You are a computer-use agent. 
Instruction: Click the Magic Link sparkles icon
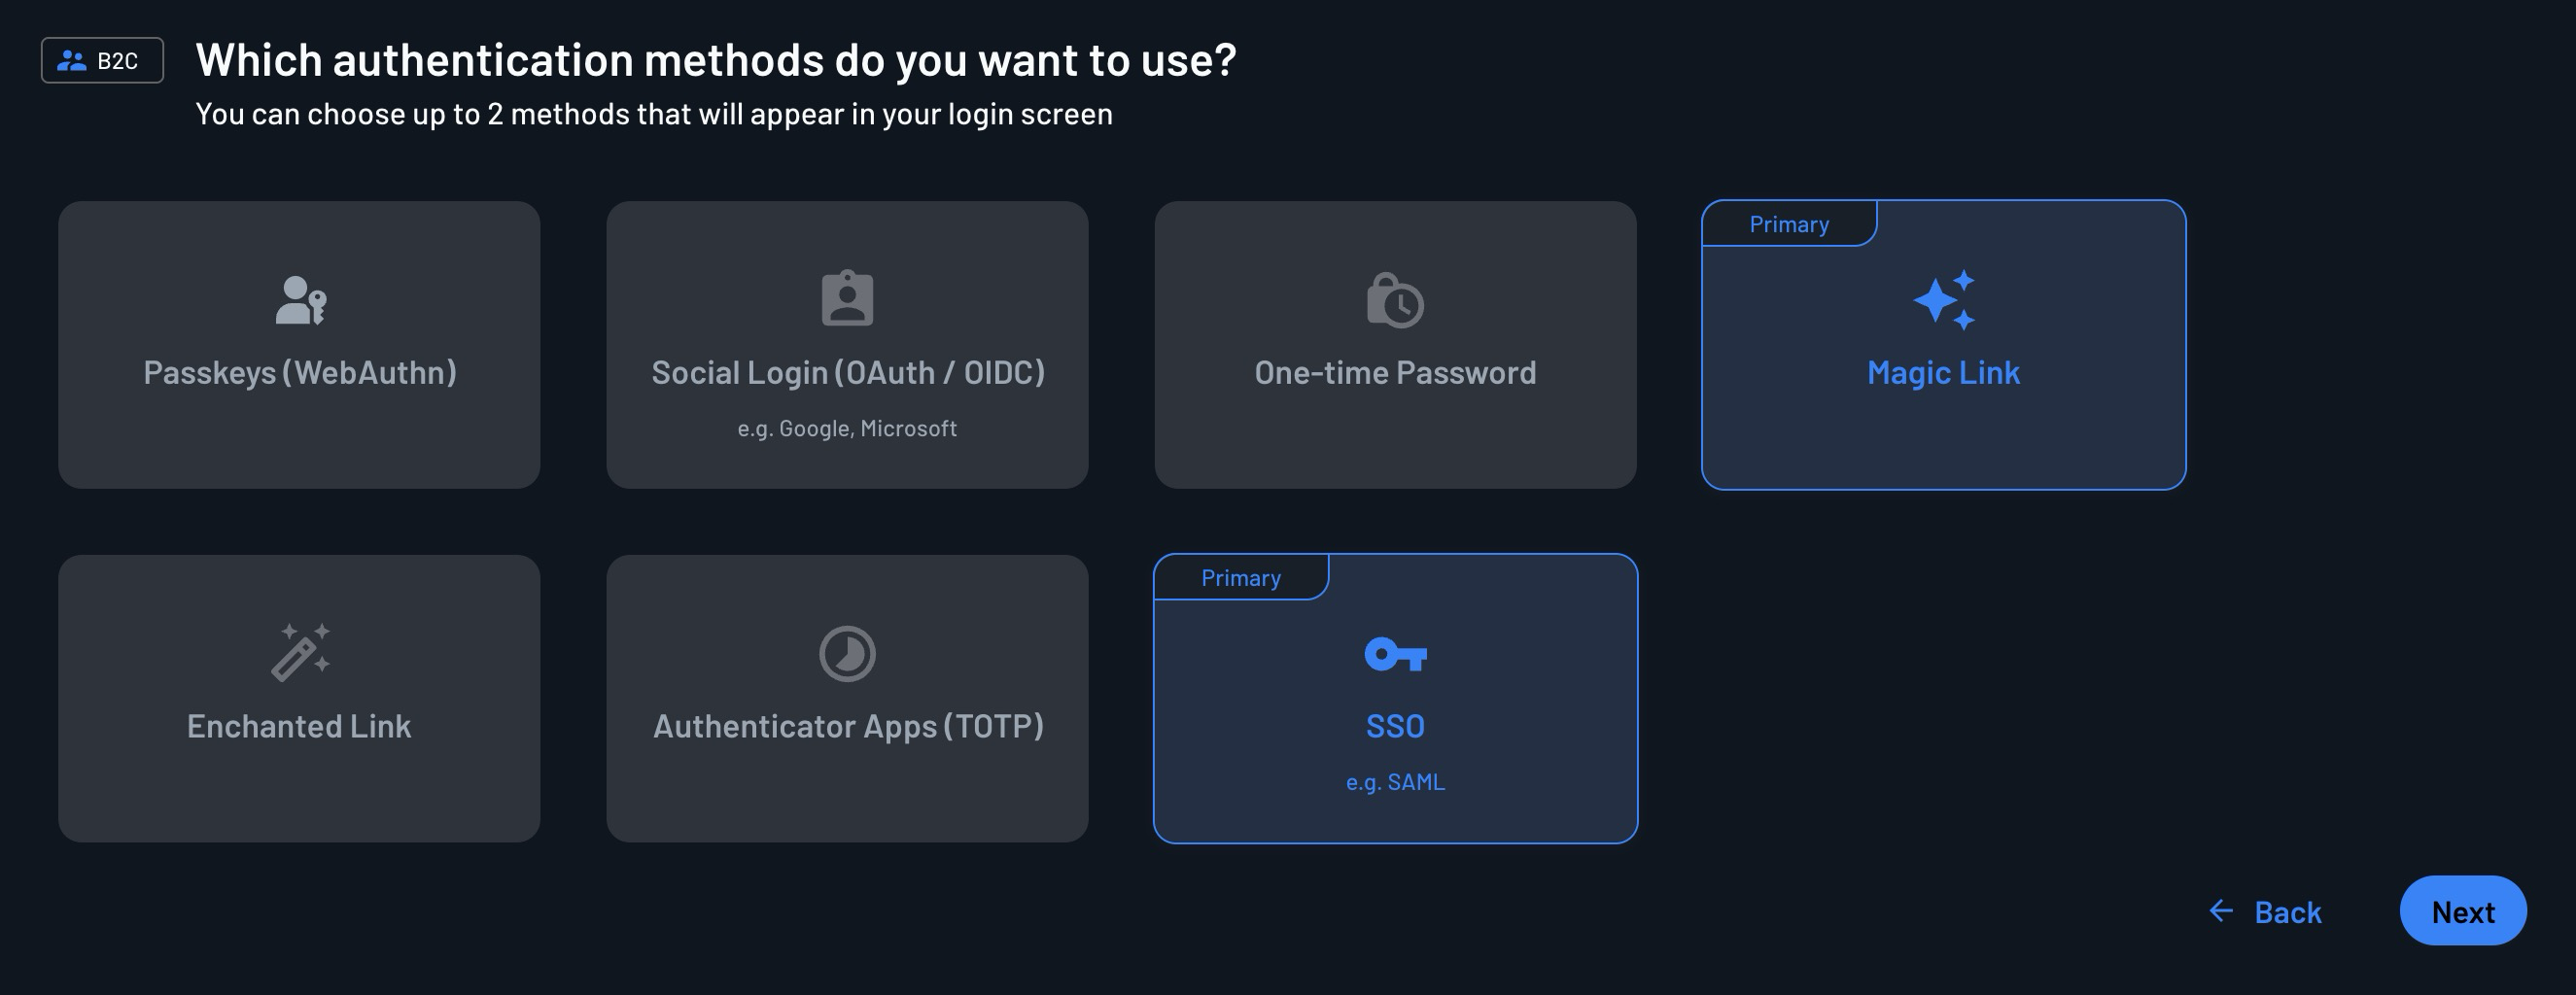[x=1943, y=300]
